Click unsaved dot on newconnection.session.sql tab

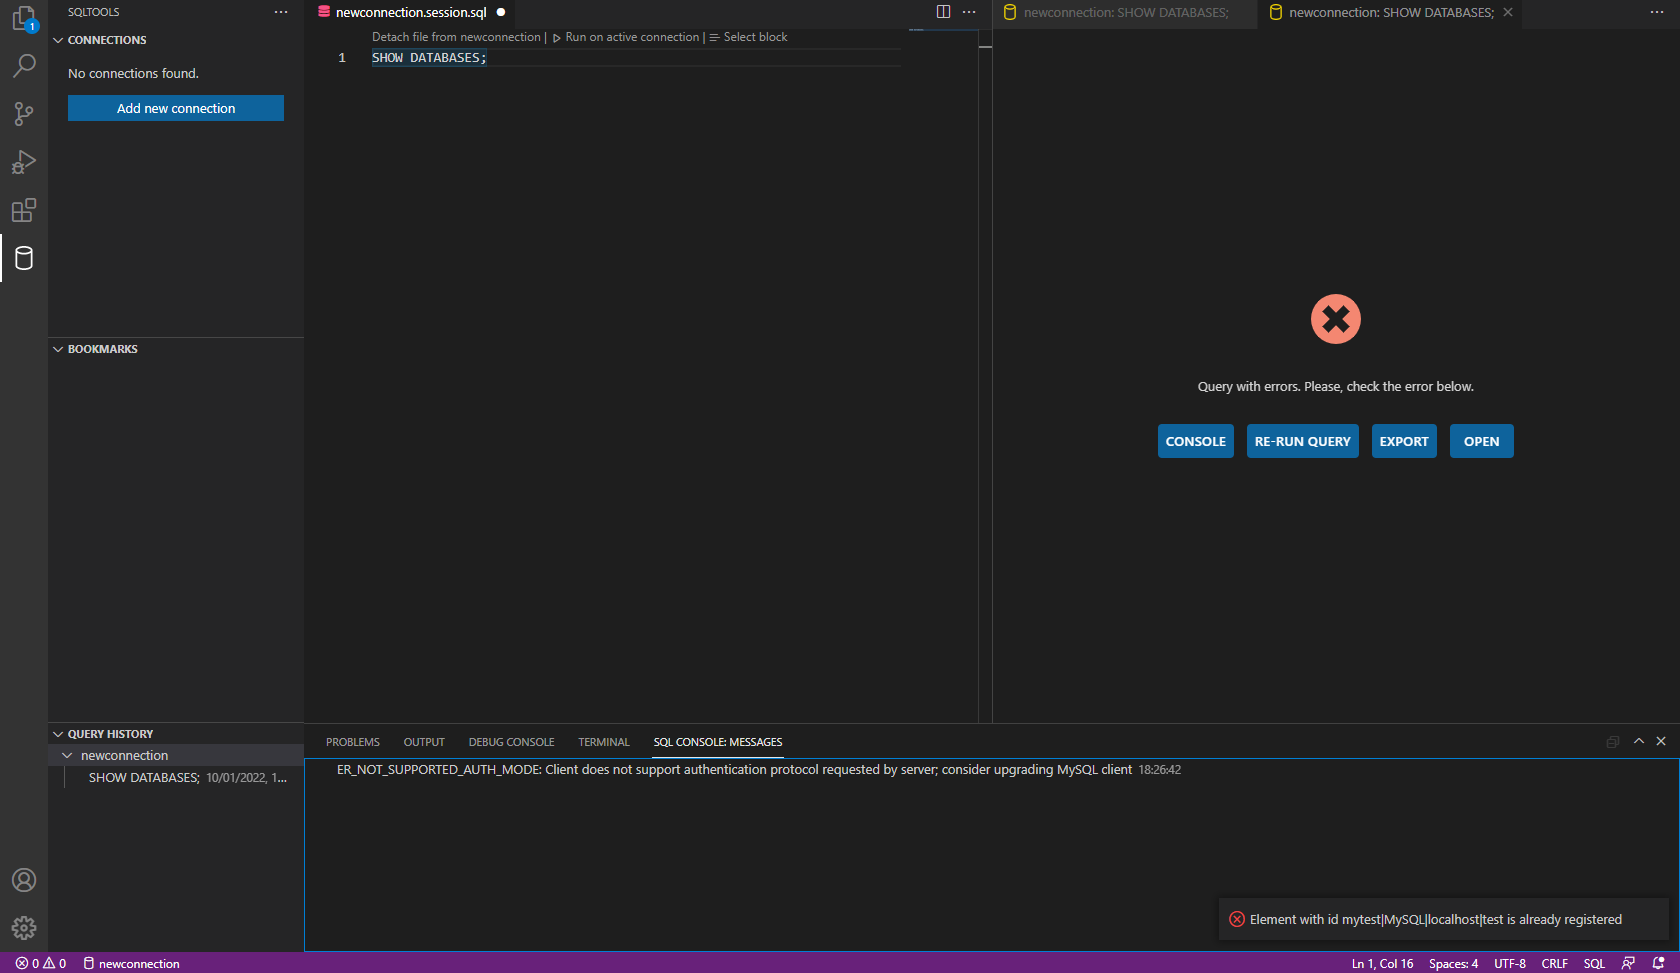501,12
